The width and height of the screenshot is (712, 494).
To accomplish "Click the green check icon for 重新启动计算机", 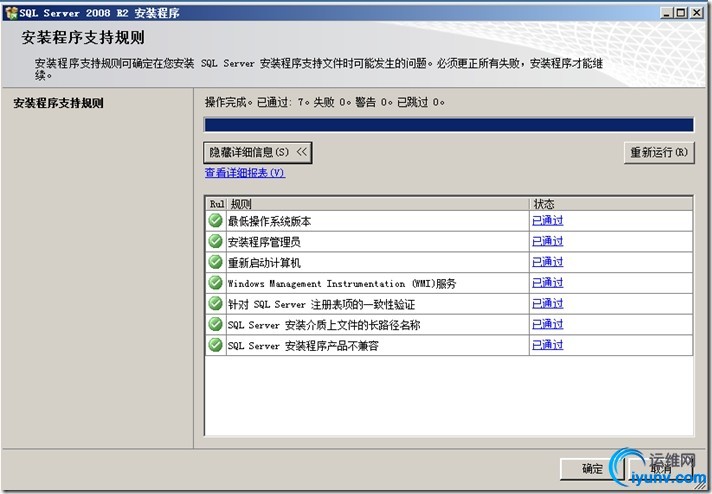I will click(215, 262).
